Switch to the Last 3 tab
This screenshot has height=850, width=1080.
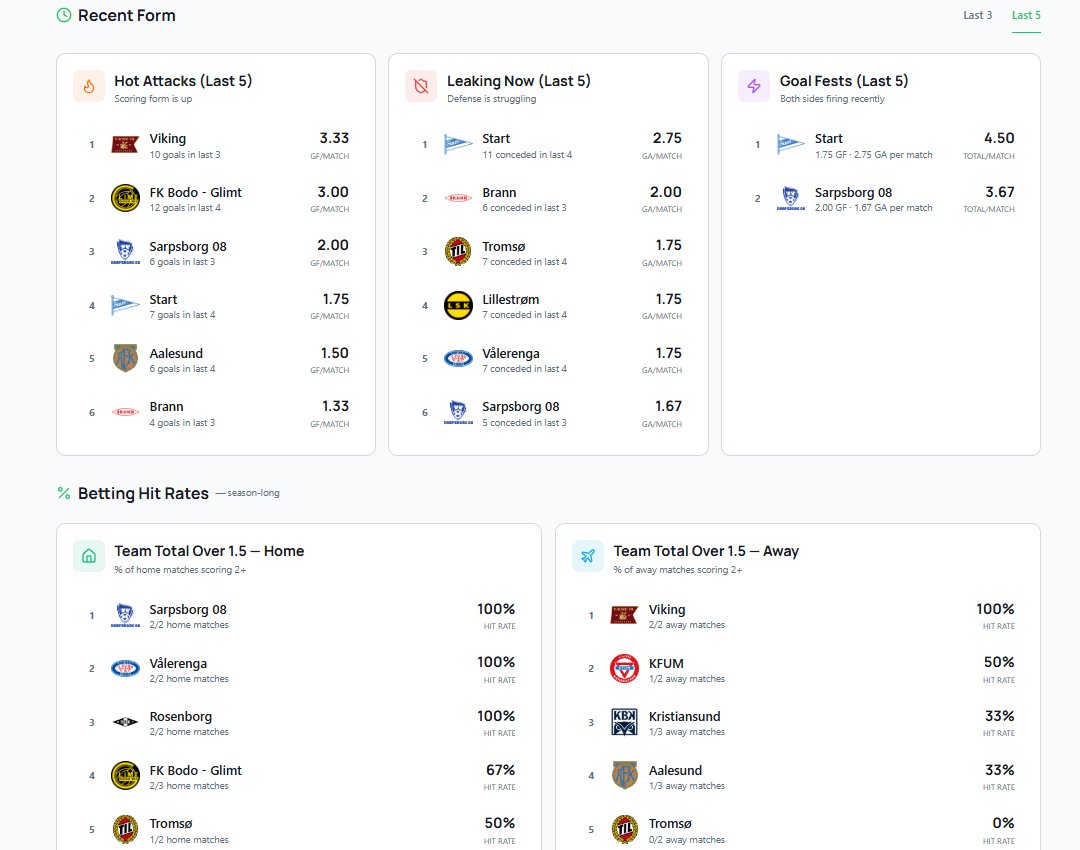pos(977,15)
